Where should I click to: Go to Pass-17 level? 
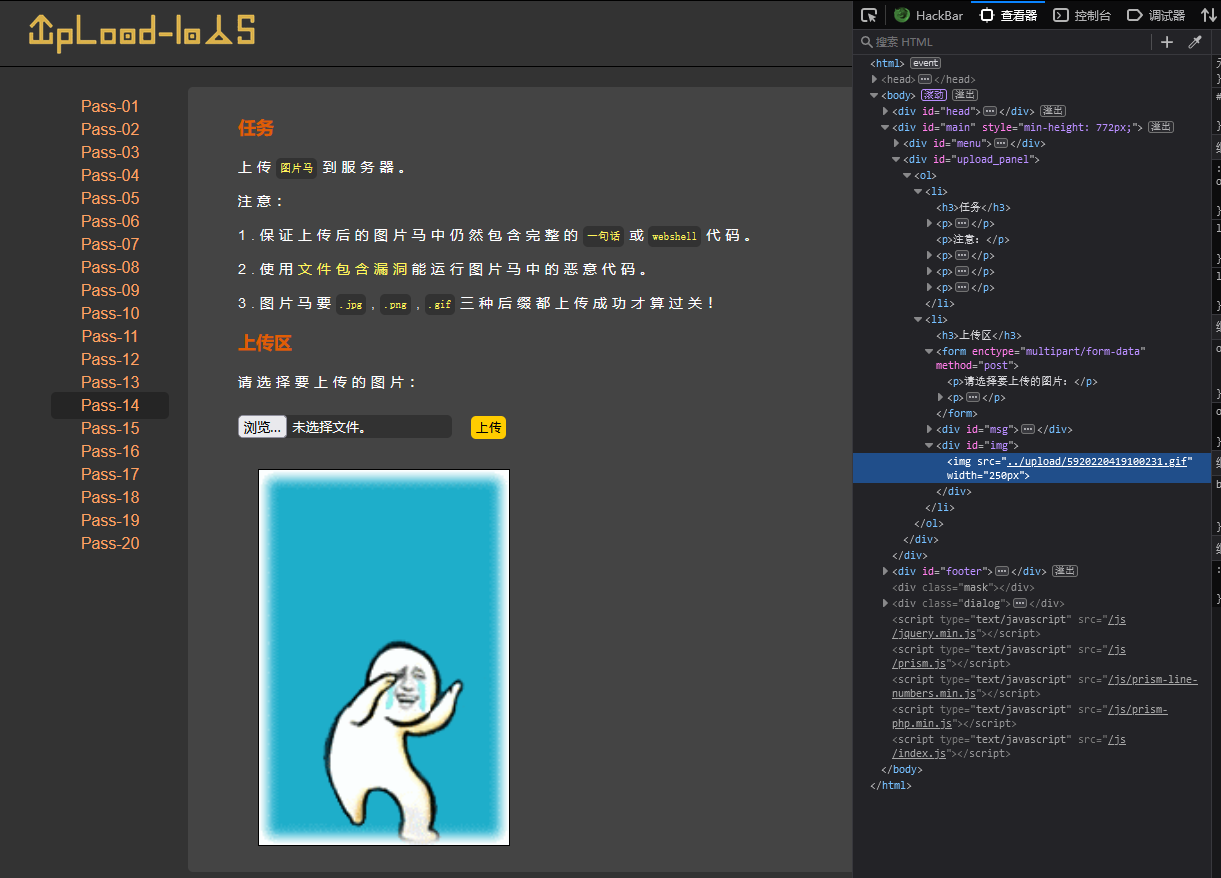(110, 474)
